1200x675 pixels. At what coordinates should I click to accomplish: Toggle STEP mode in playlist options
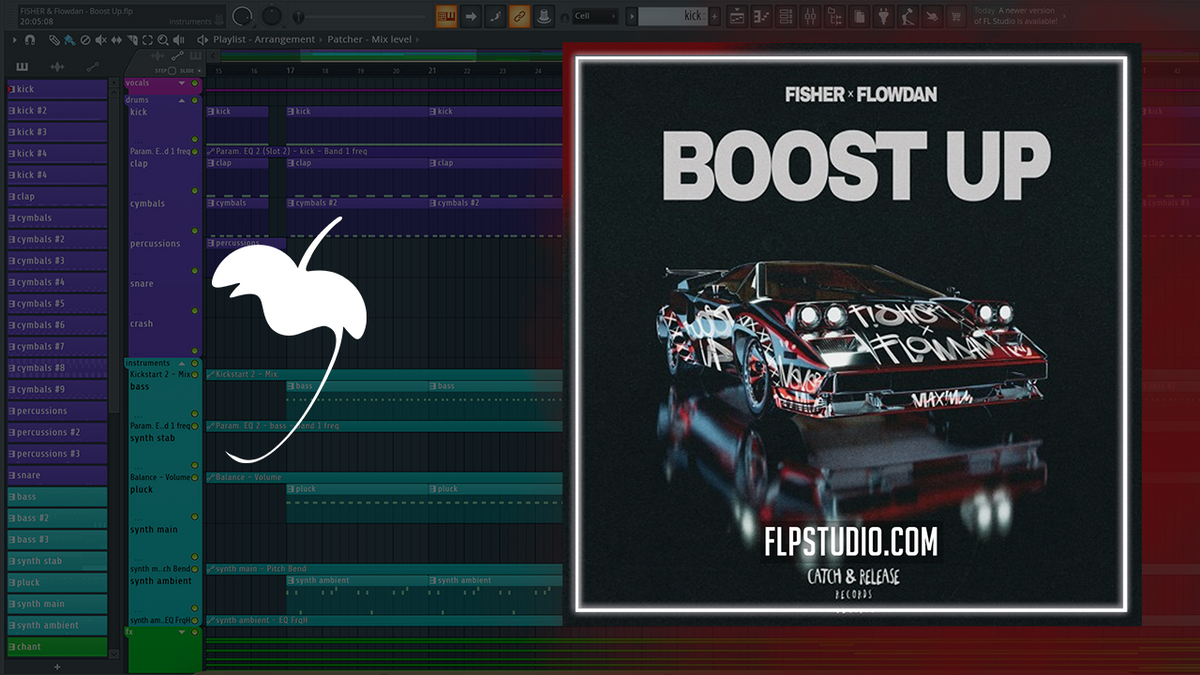pyautogui.click(x=172, y=71)
